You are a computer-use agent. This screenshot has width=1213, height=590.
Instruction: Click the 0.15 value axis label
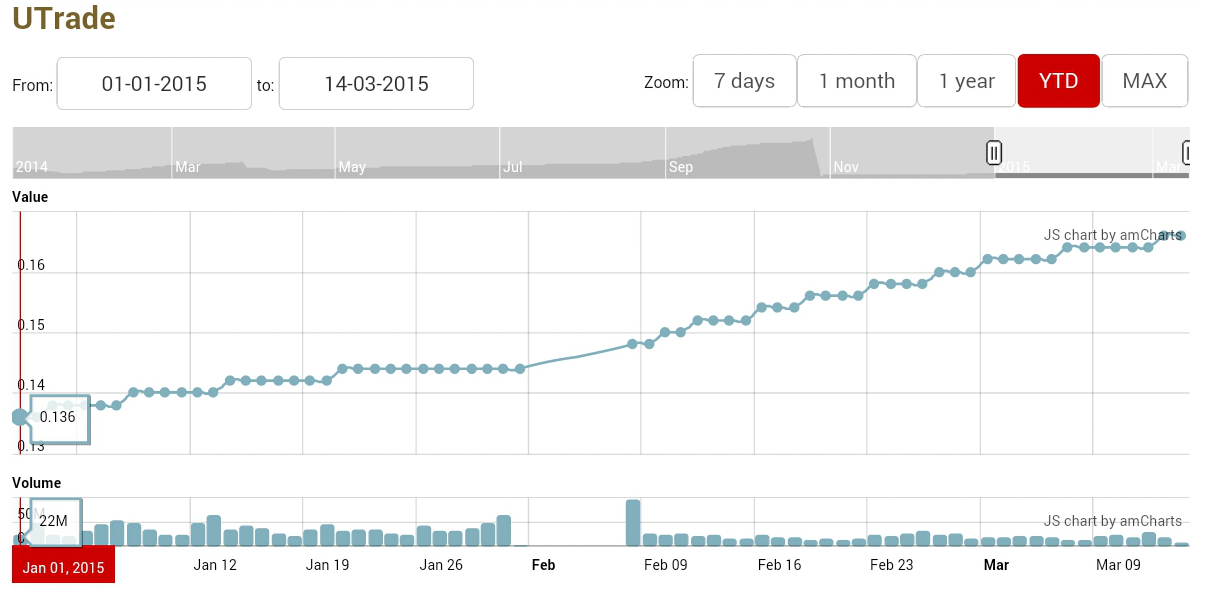[31, 326]
